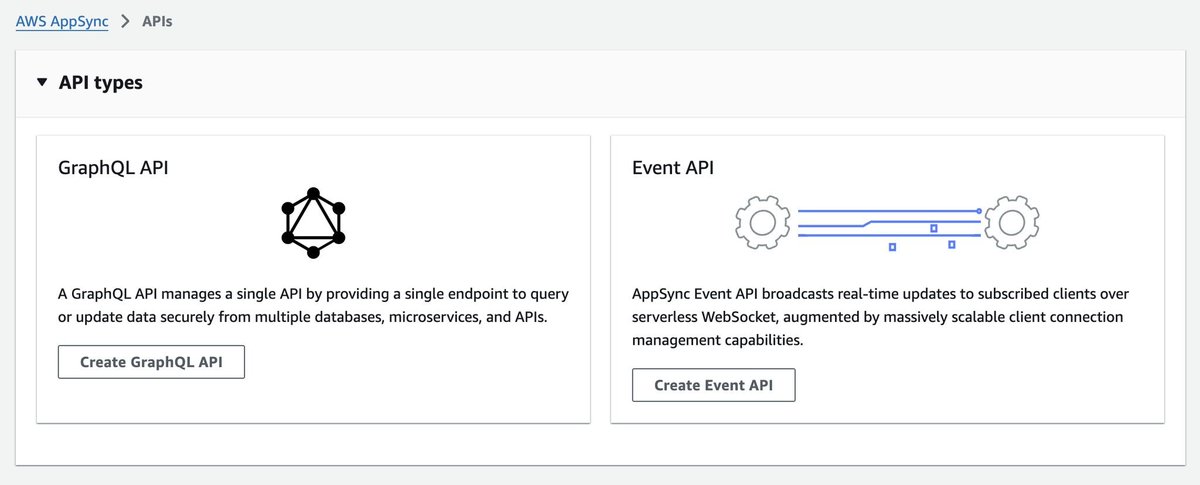Collapse the API types section triangle
The width and height of the screenshot is (1200, 485).
click(x=41, y=83)
